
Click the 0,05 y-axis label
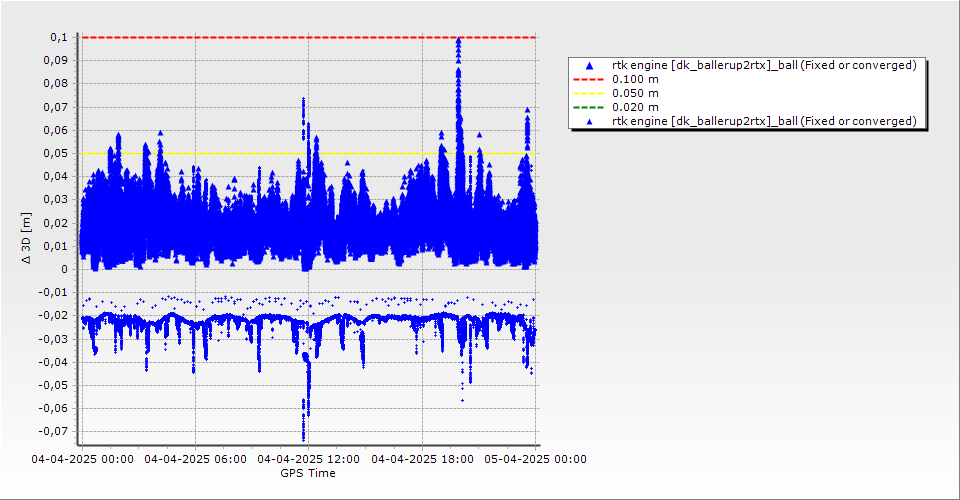(x=56, y=154)
